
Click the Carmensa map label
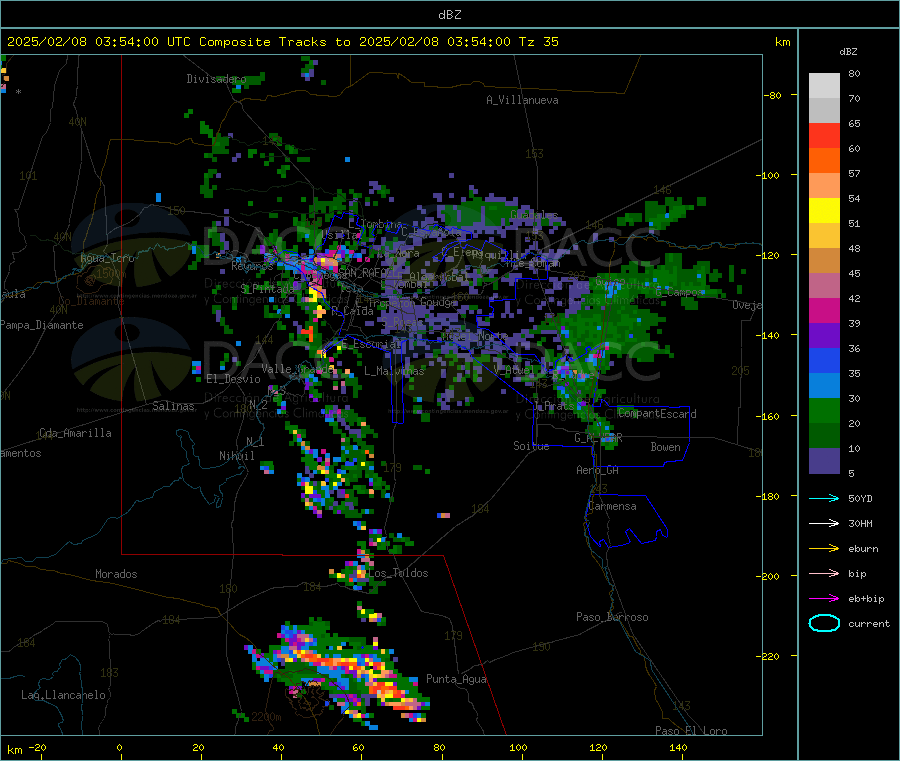pyautogui.click(x=612, y=506)
